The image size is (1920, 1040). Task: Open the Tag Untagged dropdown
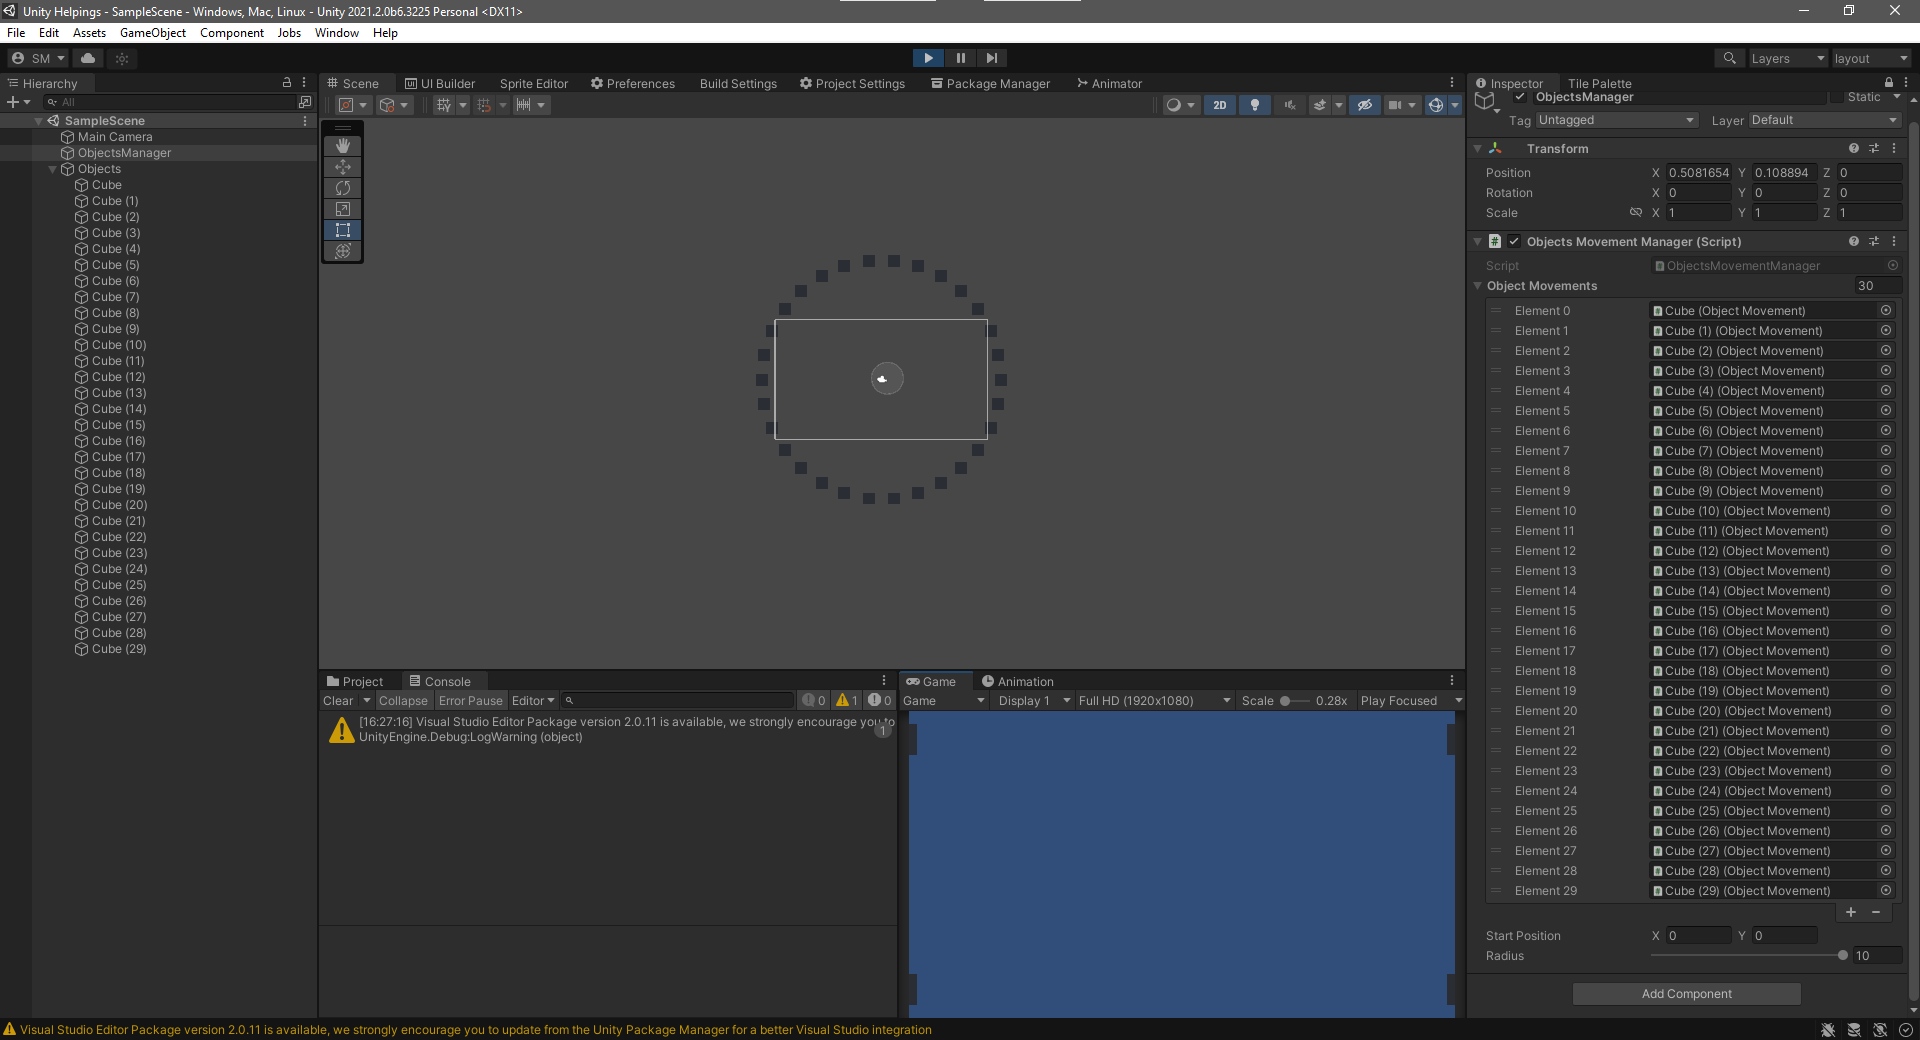tap(1617, 120)
